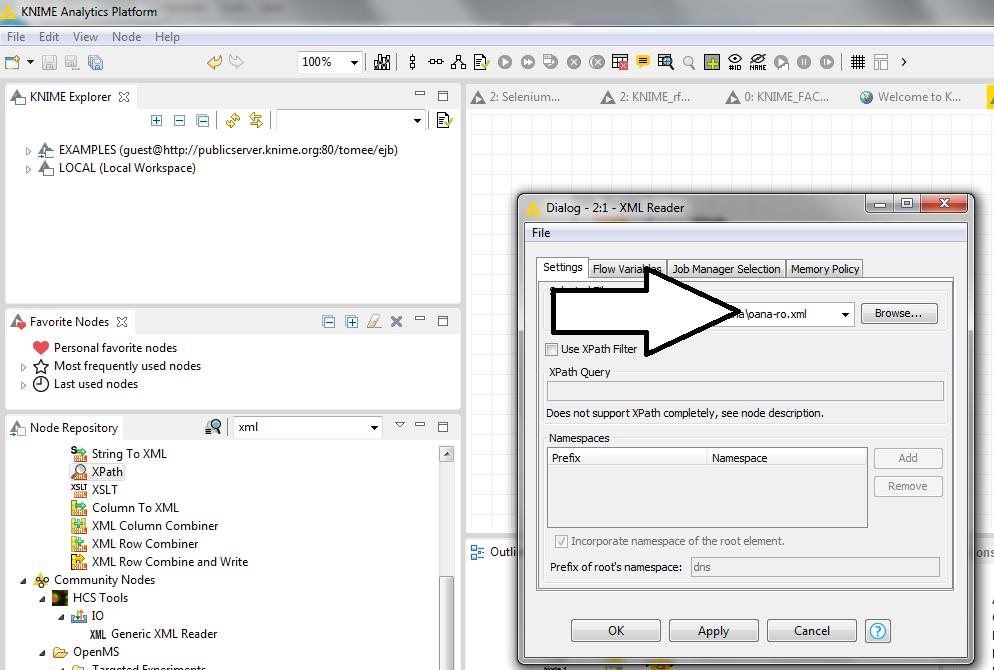
Task: Open the Node menu
Action: 126,37
